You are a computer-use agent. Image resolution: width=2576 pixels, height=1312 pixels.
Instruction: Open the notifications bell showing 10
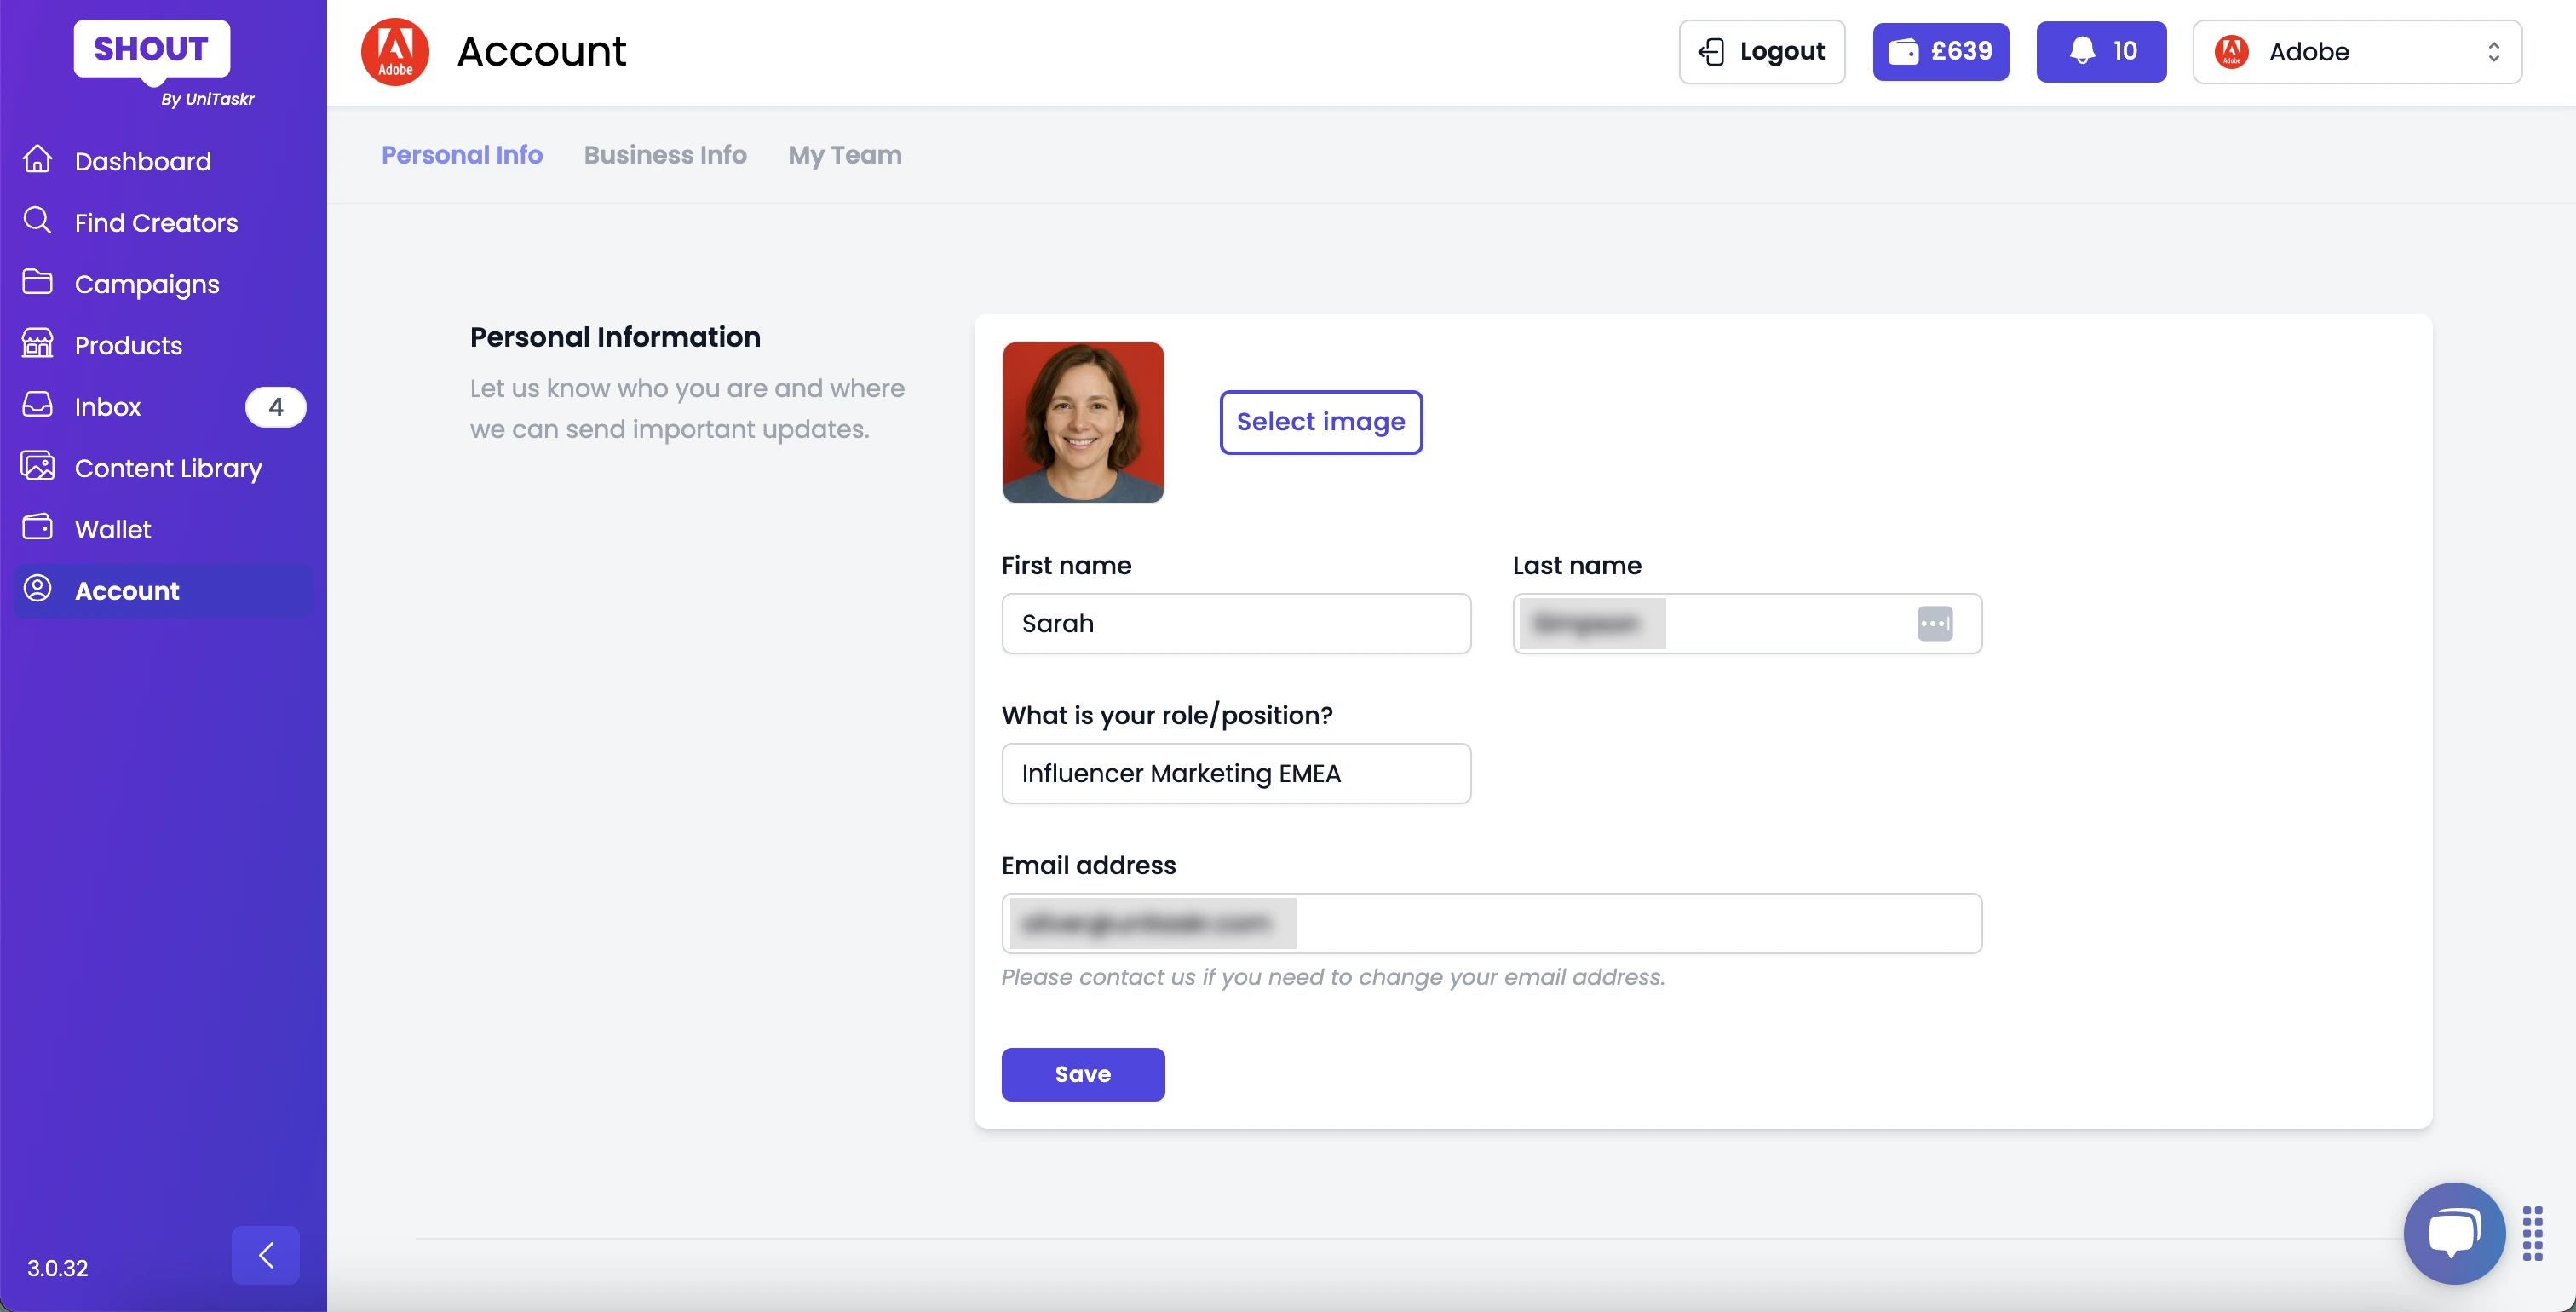click(x=2100, y=52)
